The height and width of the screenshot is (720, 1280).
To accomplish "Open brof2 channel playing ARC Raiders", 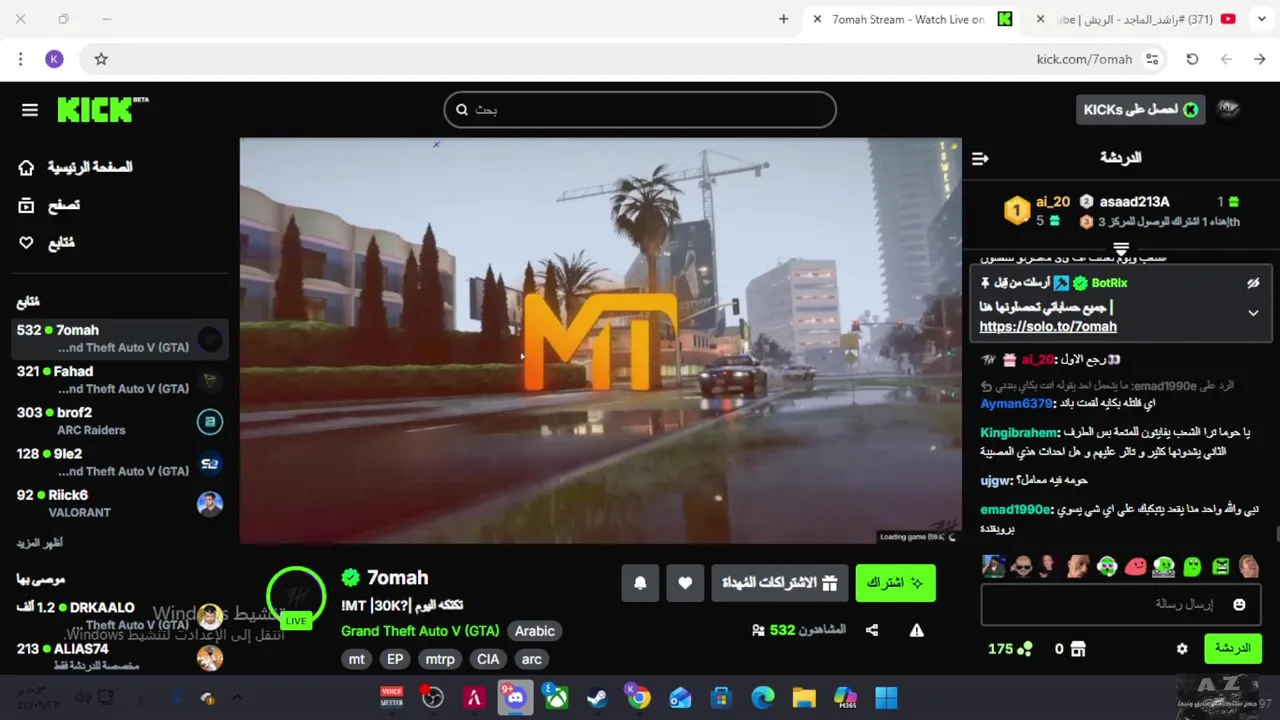I will coord(119,420).
